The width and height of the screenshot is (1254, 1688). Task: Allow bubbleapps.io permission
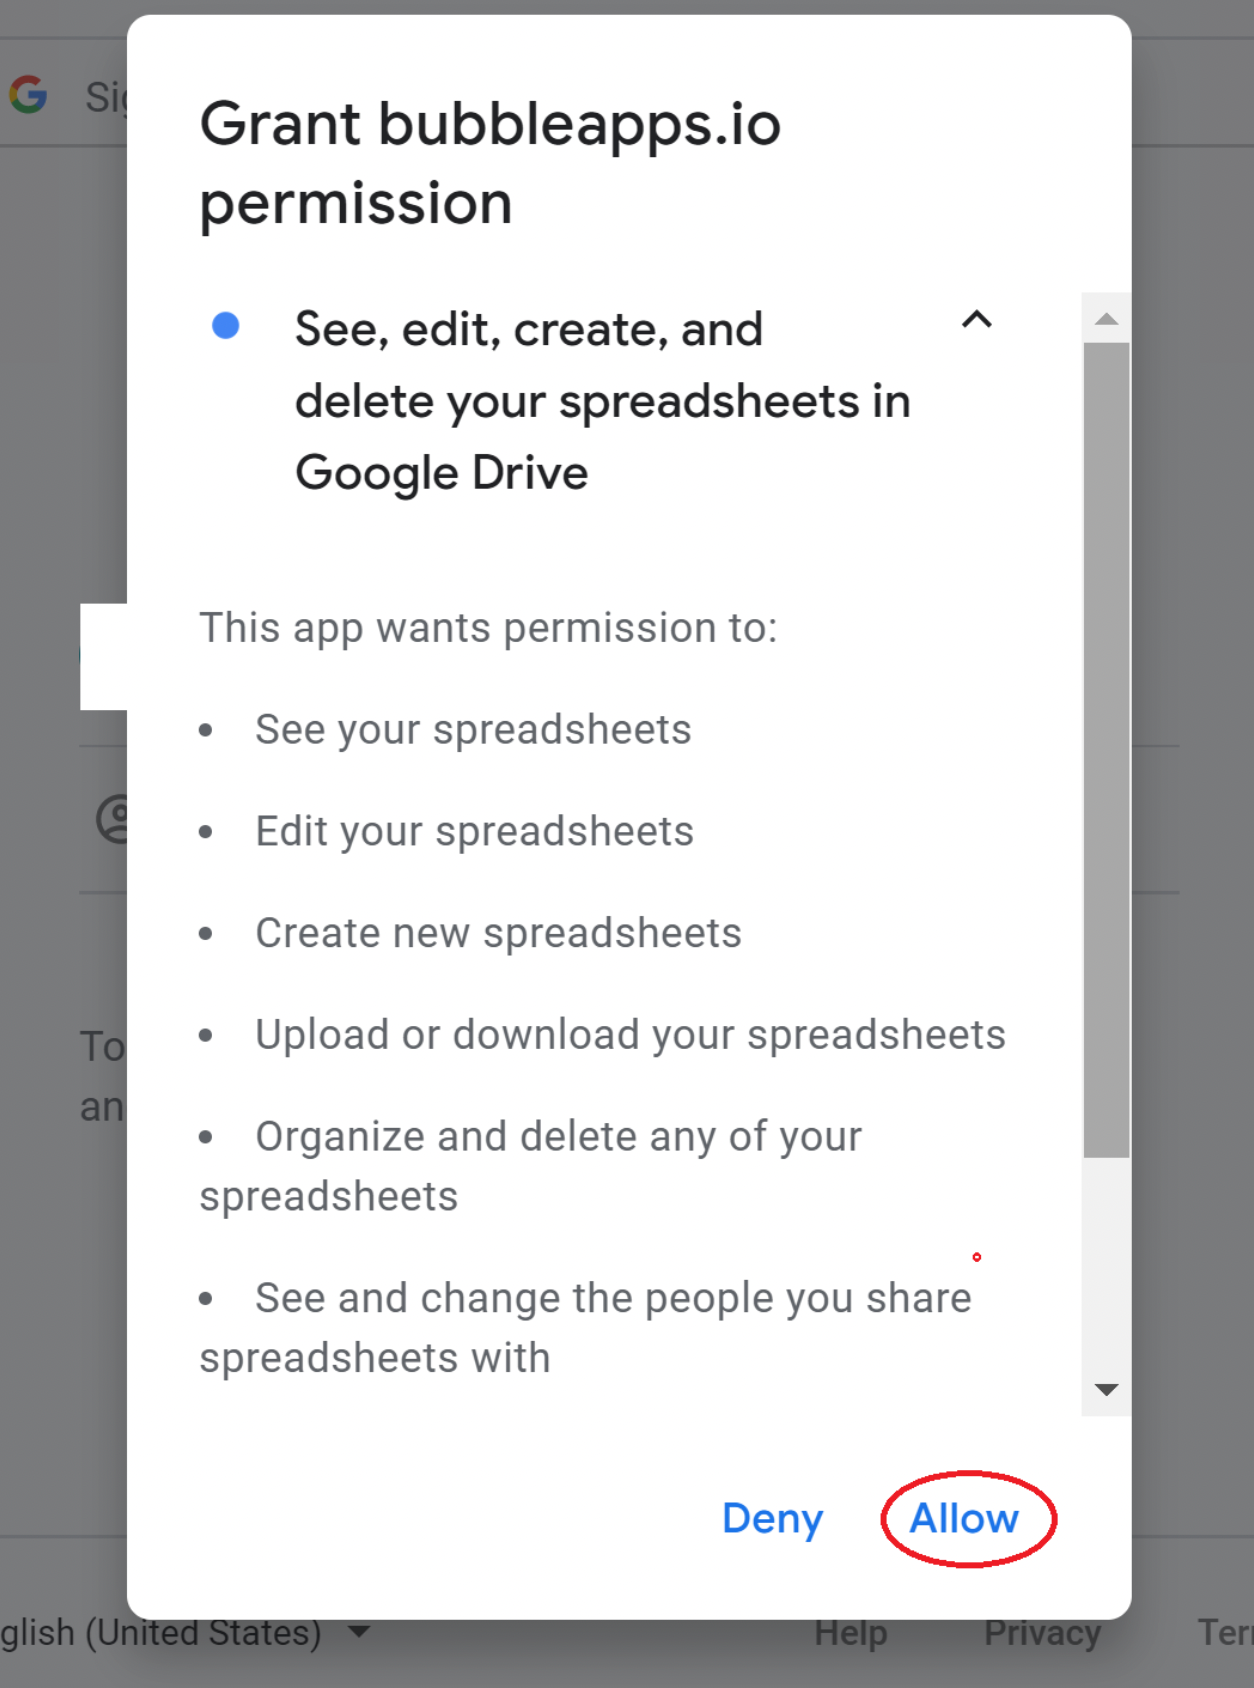[x=964, y=1518]
